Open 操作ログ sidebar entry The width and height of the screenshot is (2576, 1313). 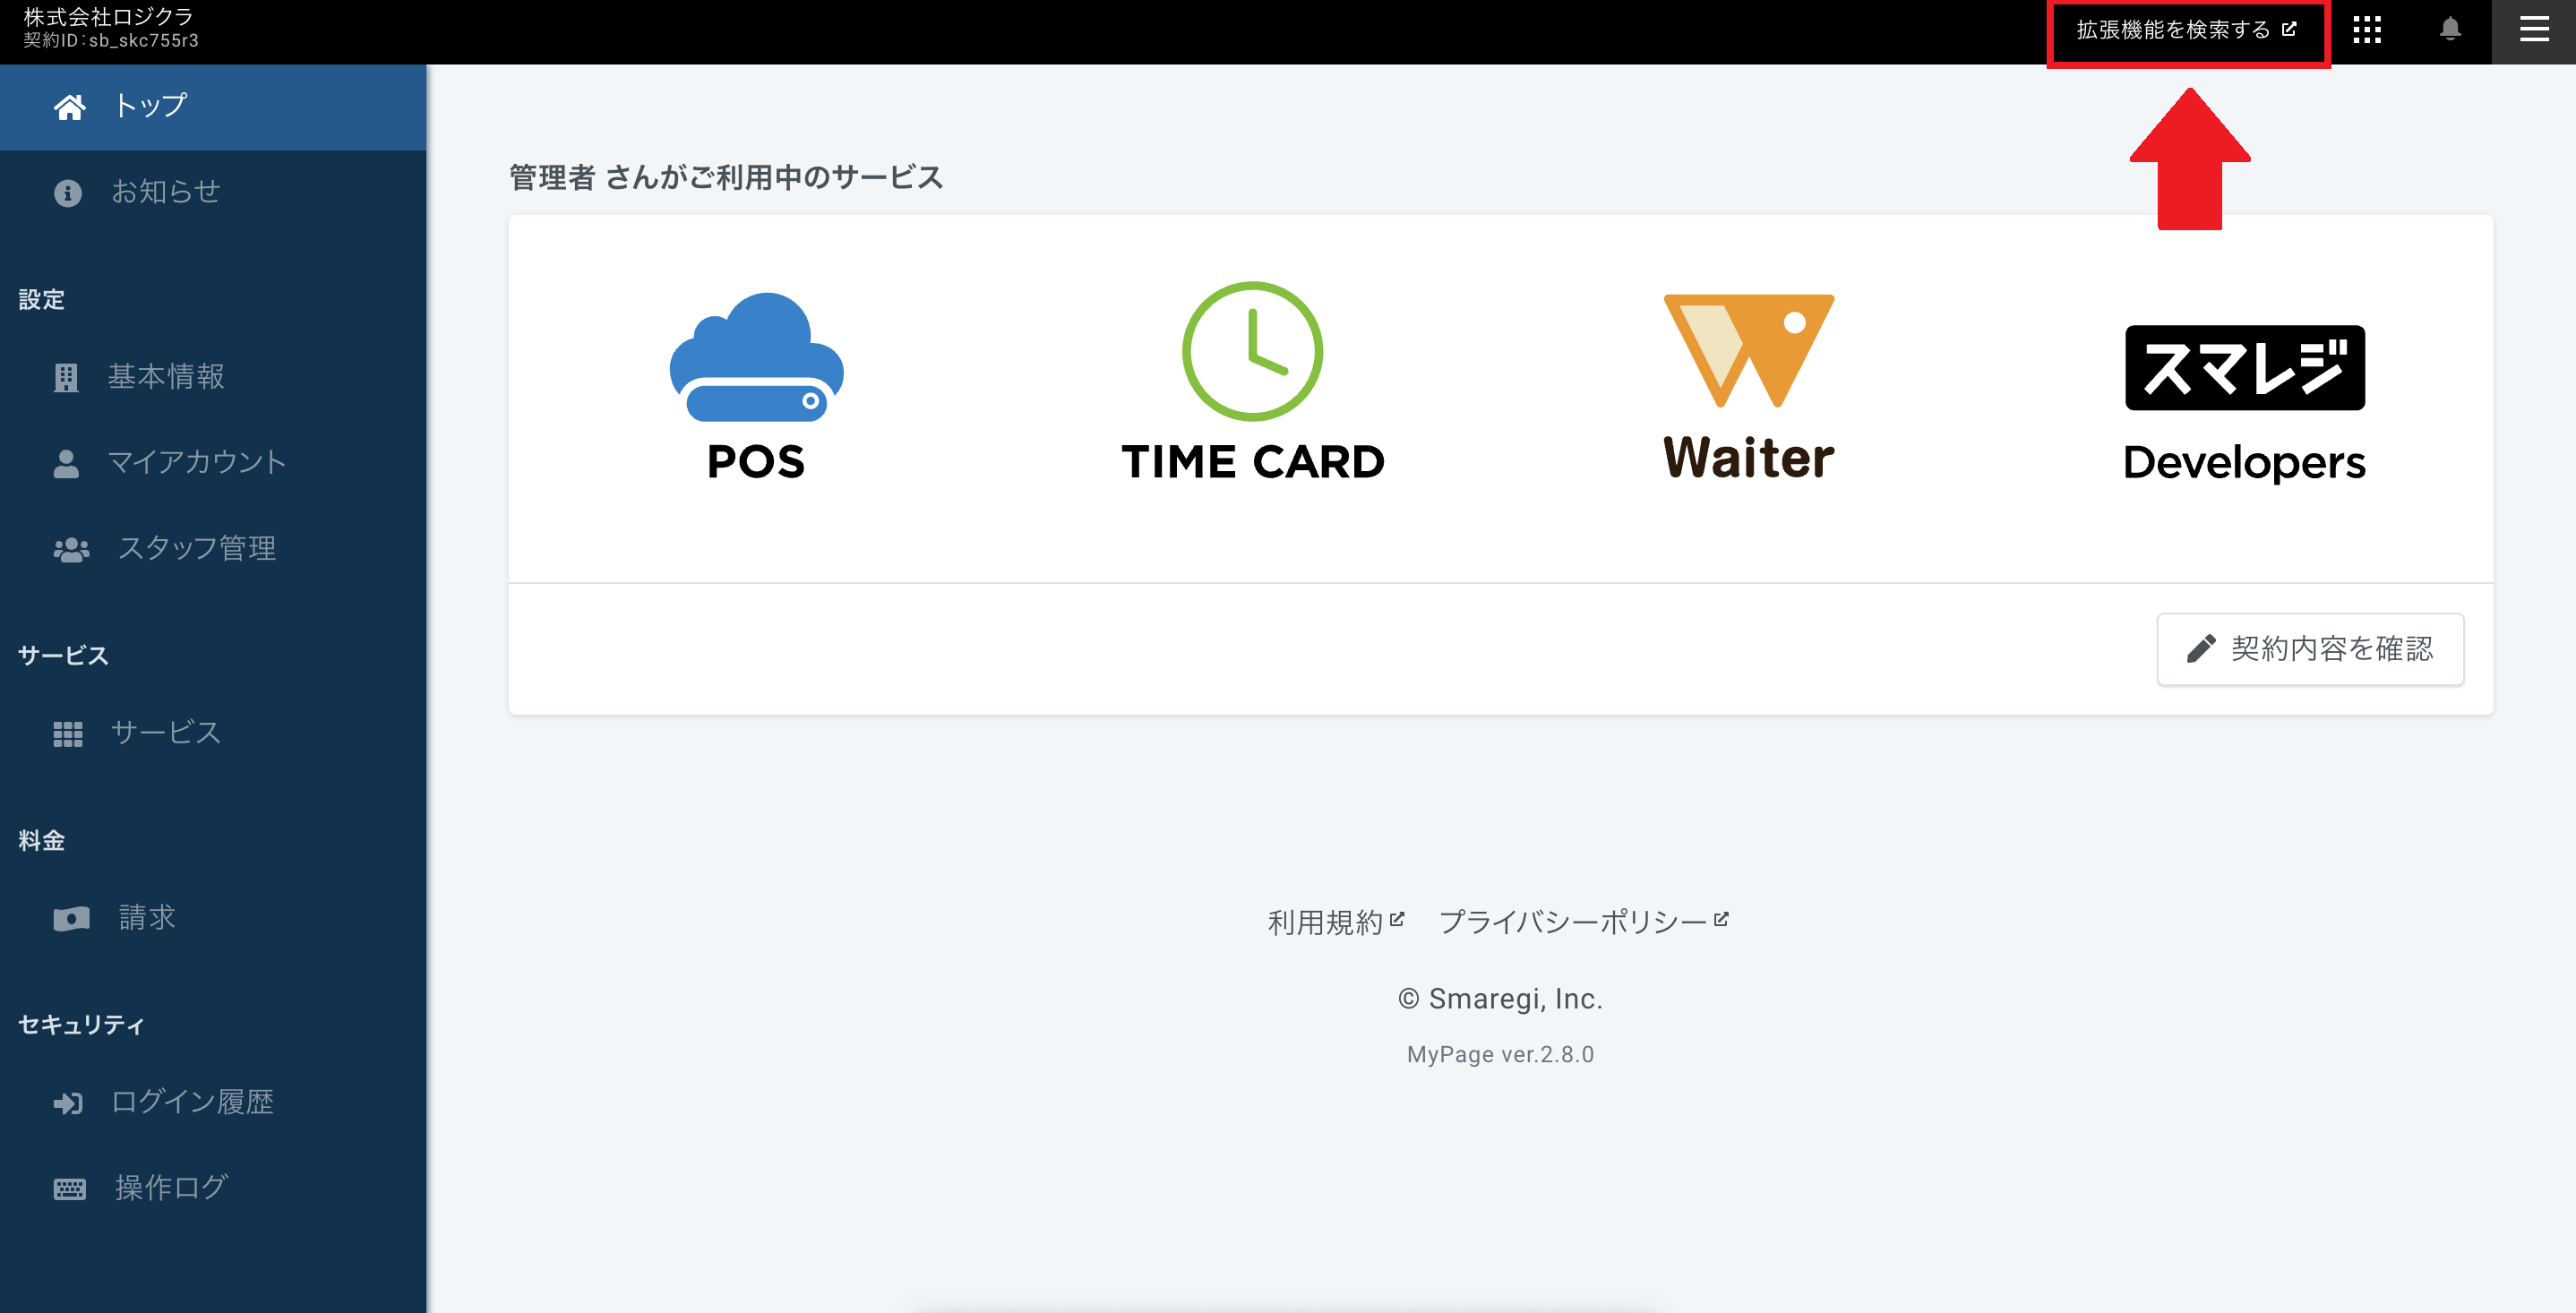[171, 1187]
